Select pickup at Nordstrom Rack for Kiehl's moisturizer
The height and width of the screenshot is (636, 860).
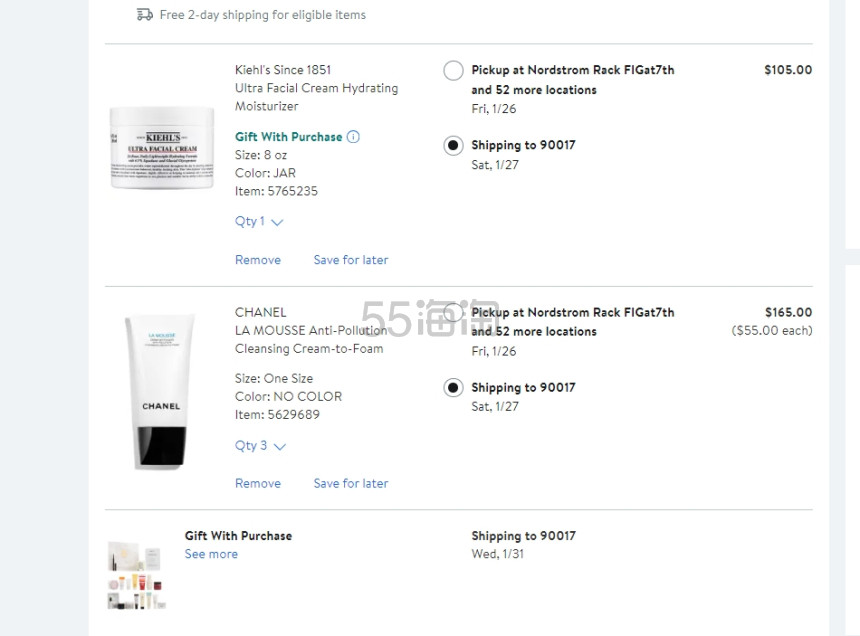[453, 70]
